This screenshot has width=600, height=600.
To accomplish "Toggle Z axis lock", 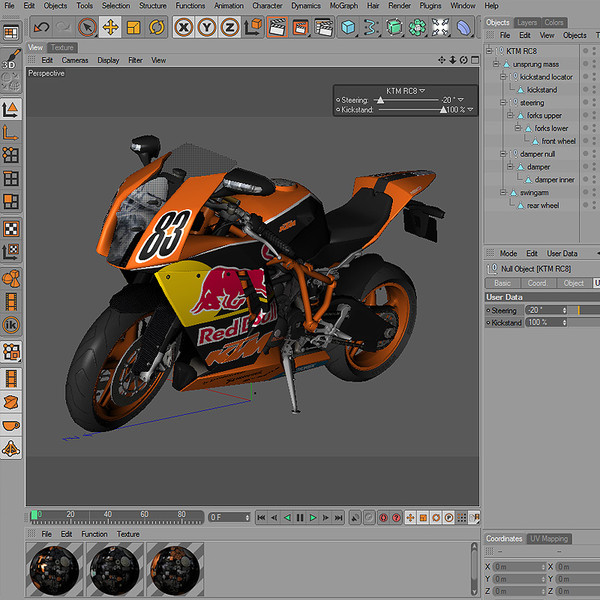I will 230,28.
